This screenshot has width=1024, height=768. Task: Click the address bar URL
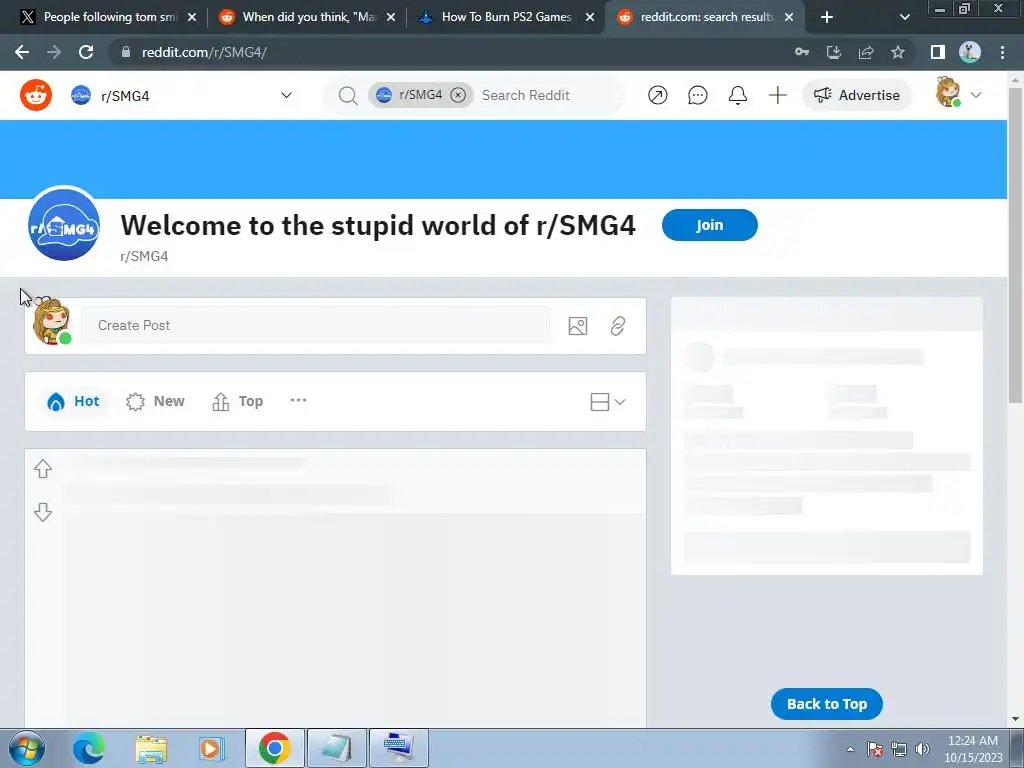pos(204,52)
